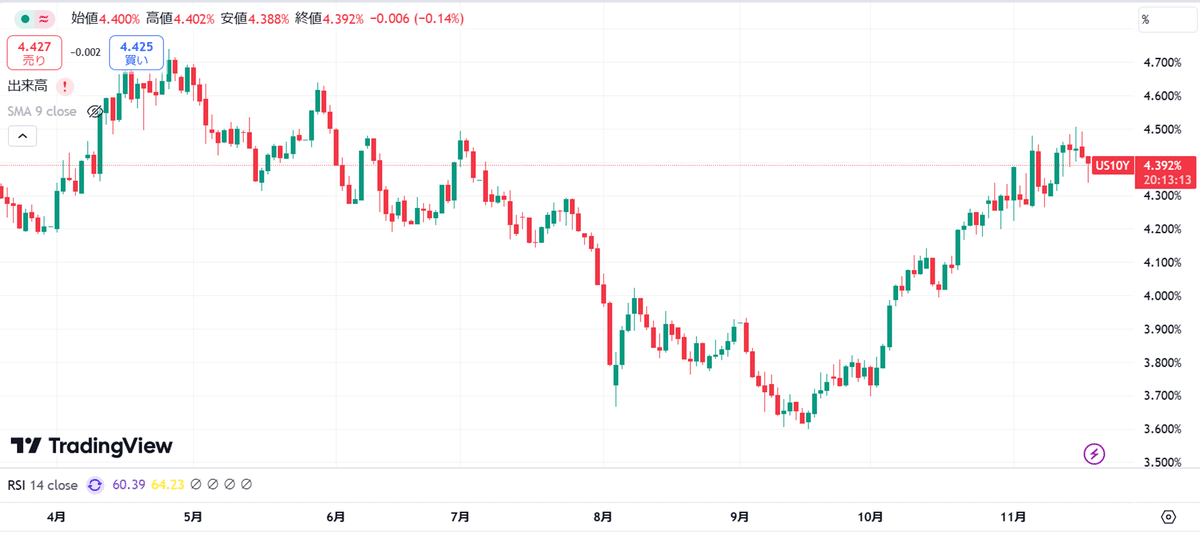This screenshot has height=534, width=1200.
Task: Open chart time axis settings gear
Action: click(1168, 517)
